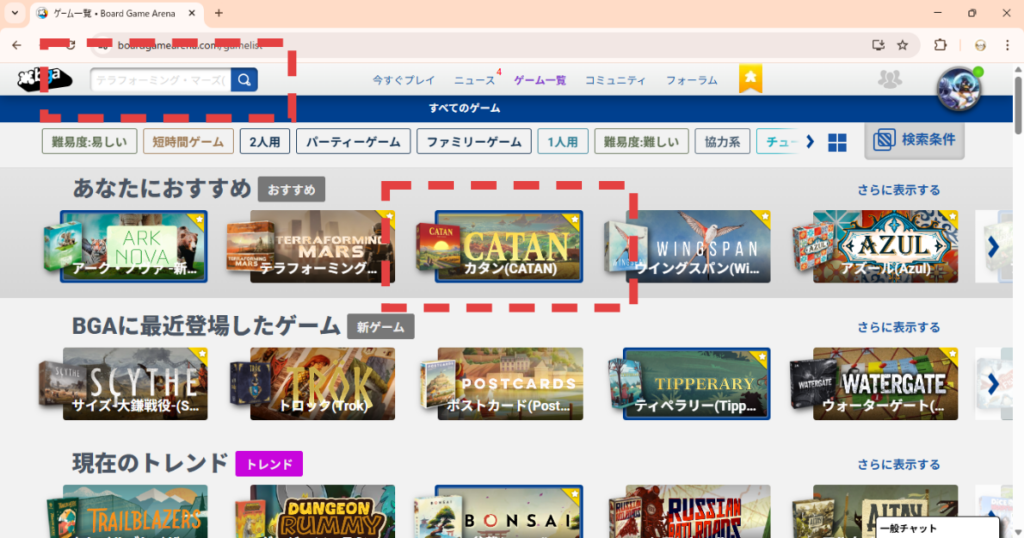Click the install app icon in address bar
1024x538 pixels.
878,45
